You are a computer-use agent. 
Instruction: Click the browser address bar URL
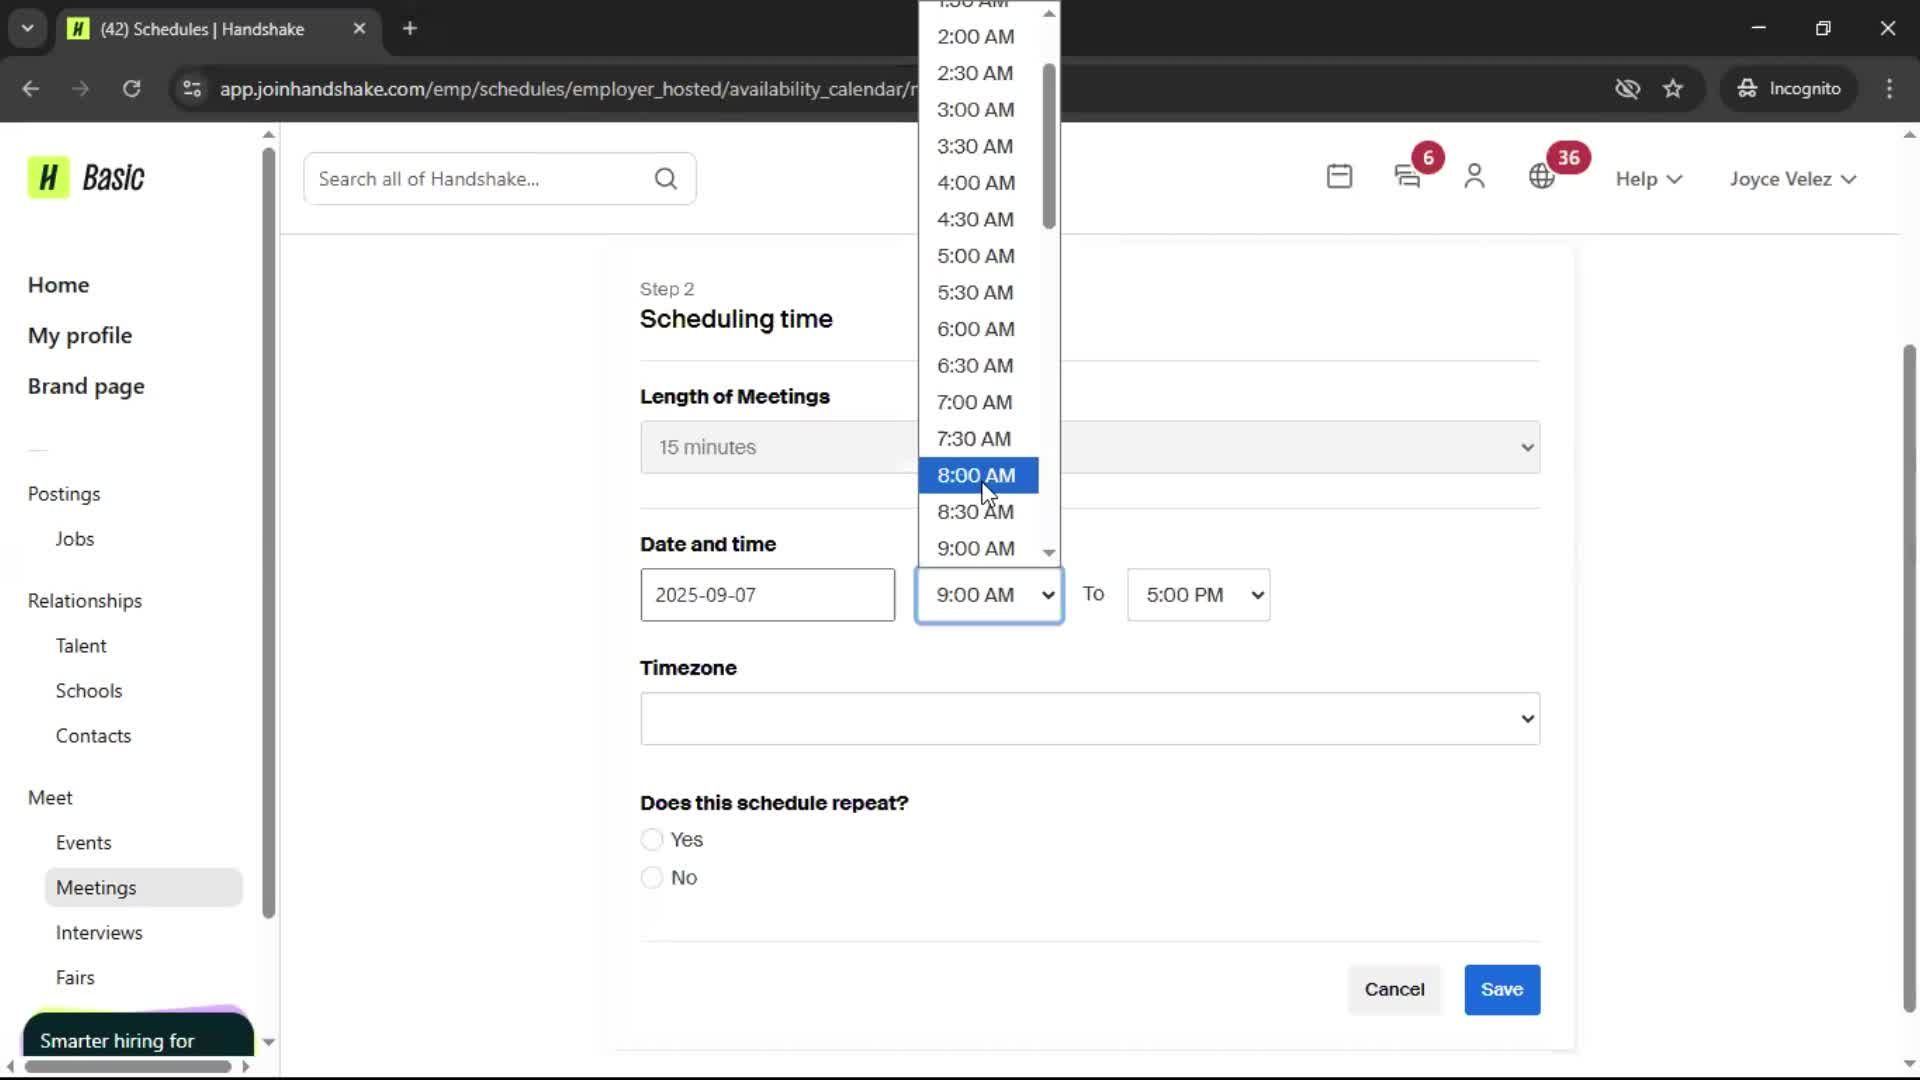point(568,88)
